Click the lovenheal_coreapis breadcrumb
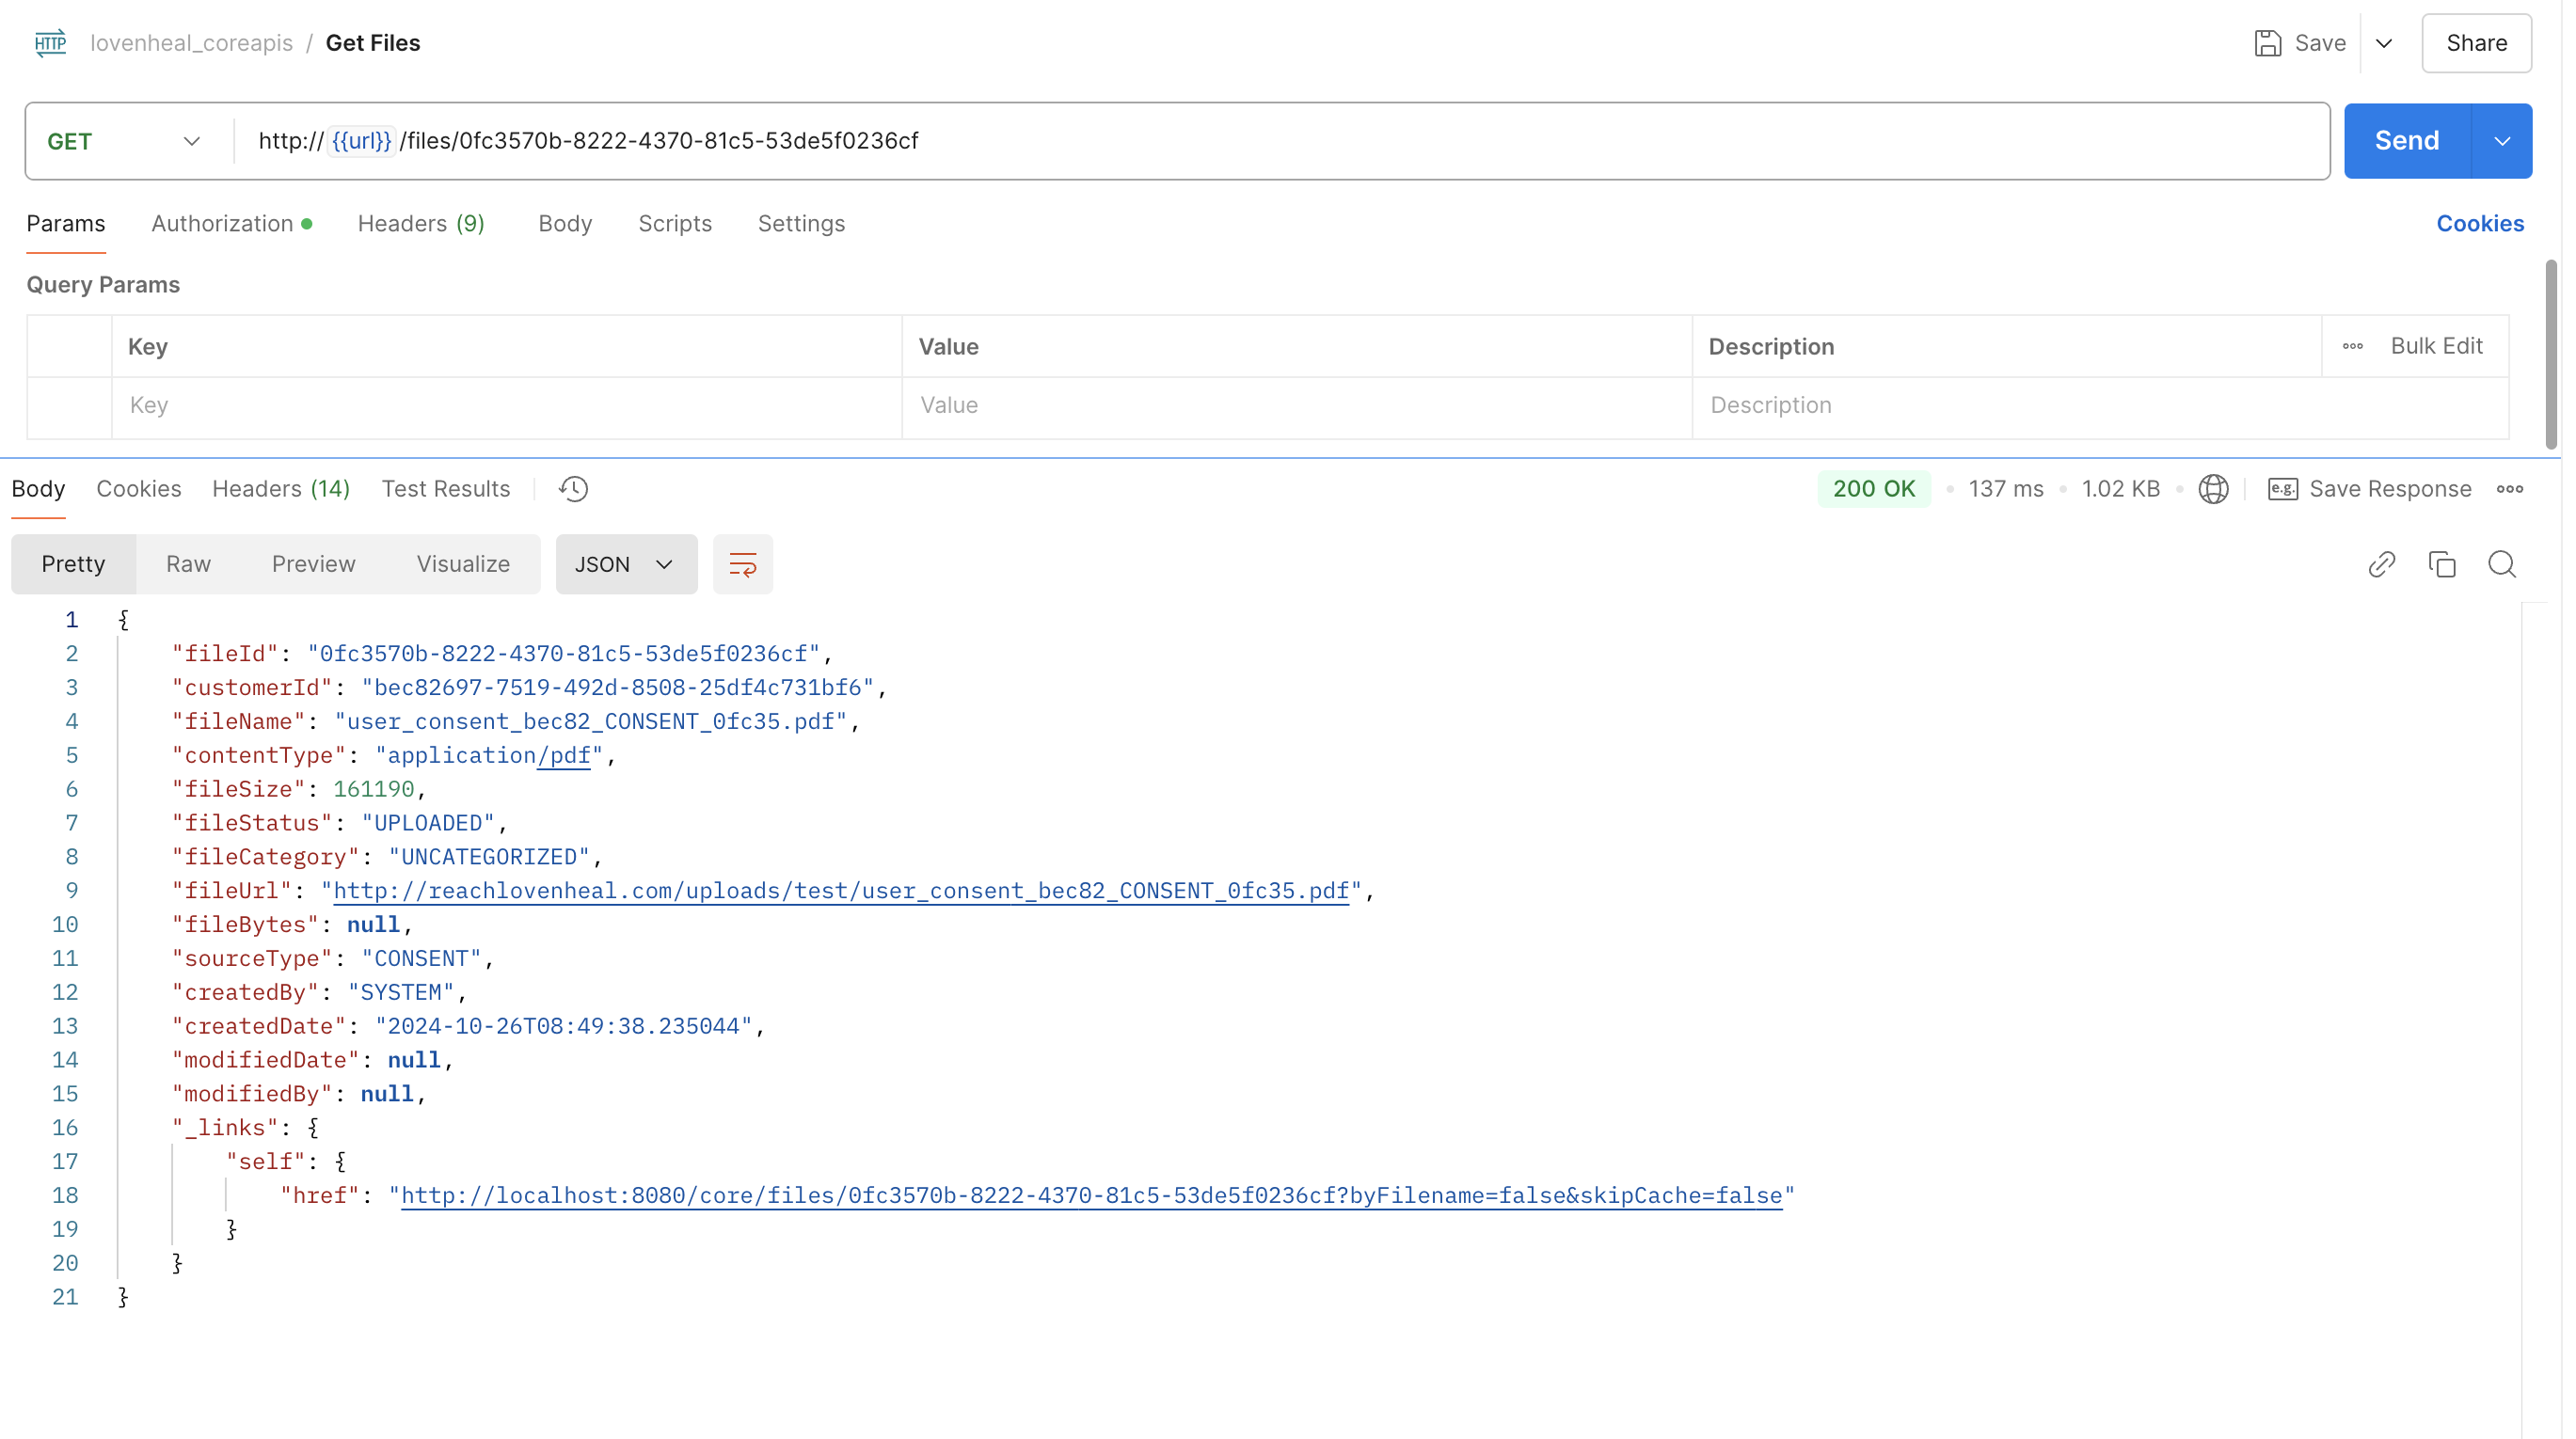The width and height of the screenshot is (2576, 1439). click(191, 43)
